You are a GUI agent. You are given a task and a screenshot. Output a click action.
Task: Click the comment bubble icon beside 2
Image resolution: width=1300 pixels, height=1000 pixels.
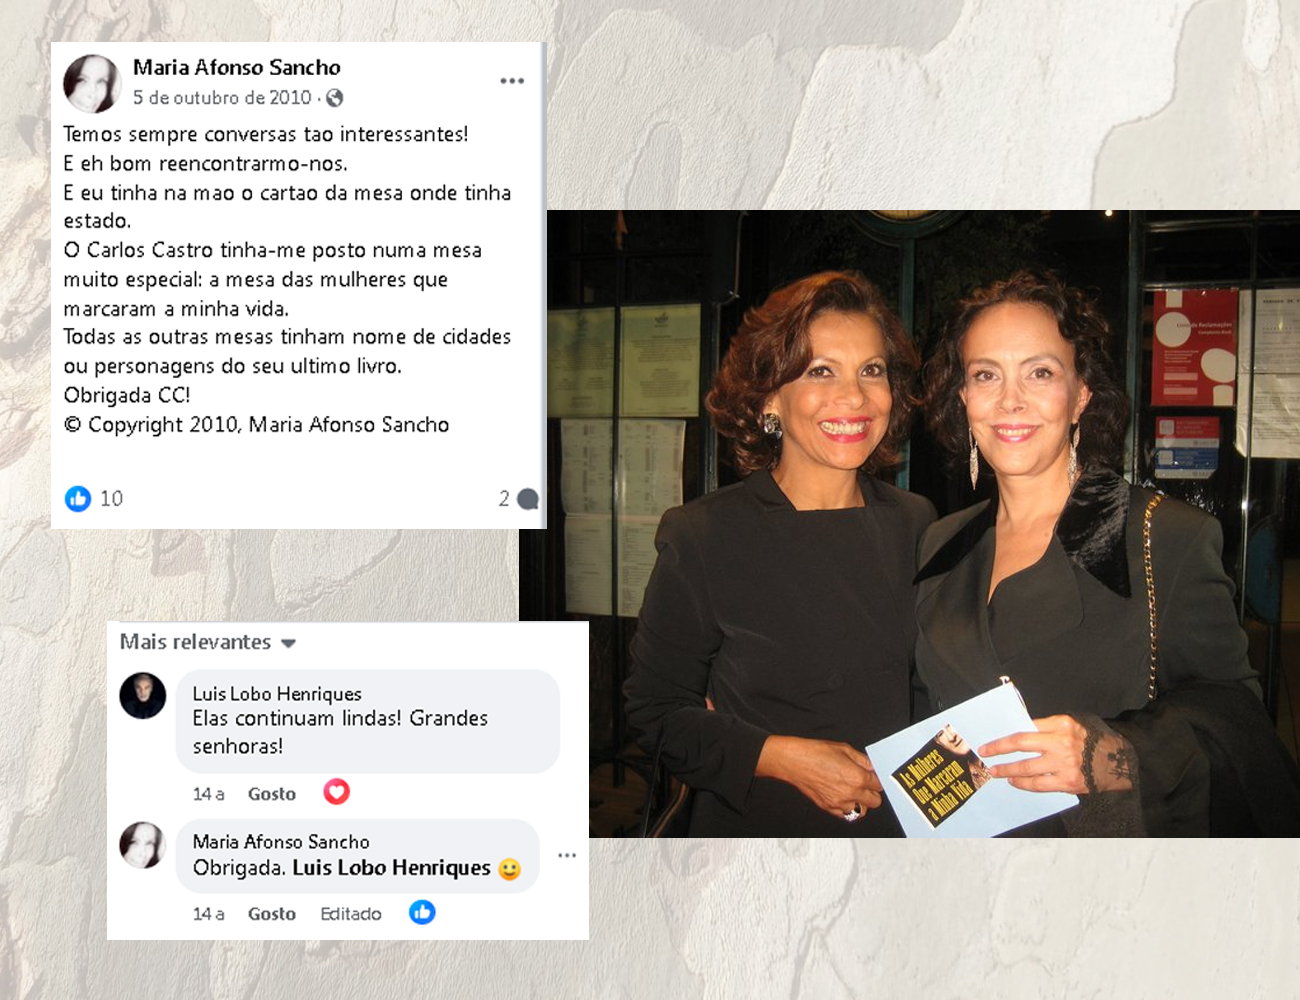click(x=528, y=499)
